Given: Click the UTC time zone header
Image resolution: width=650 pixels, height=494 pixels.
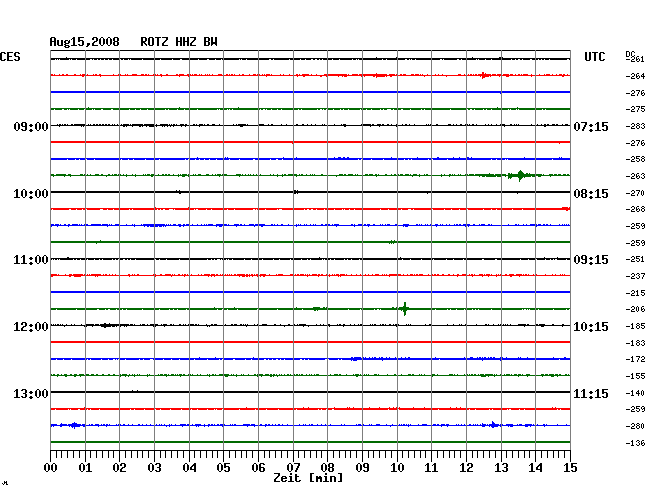Looking at the screenshot, I should tap(594, 57).
